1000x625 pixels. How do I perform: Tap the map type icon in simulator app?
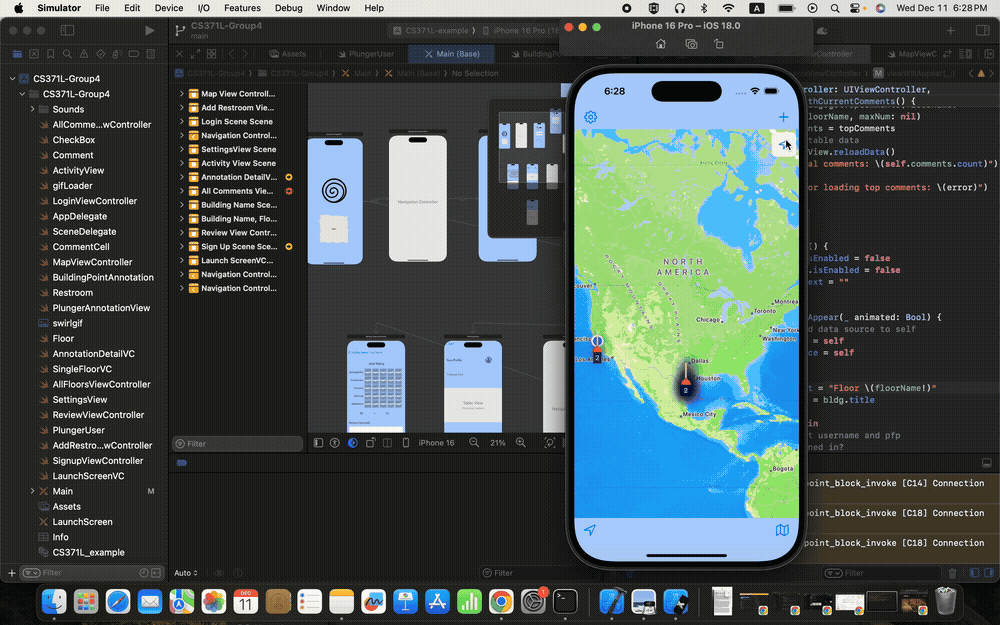point(783,530)
